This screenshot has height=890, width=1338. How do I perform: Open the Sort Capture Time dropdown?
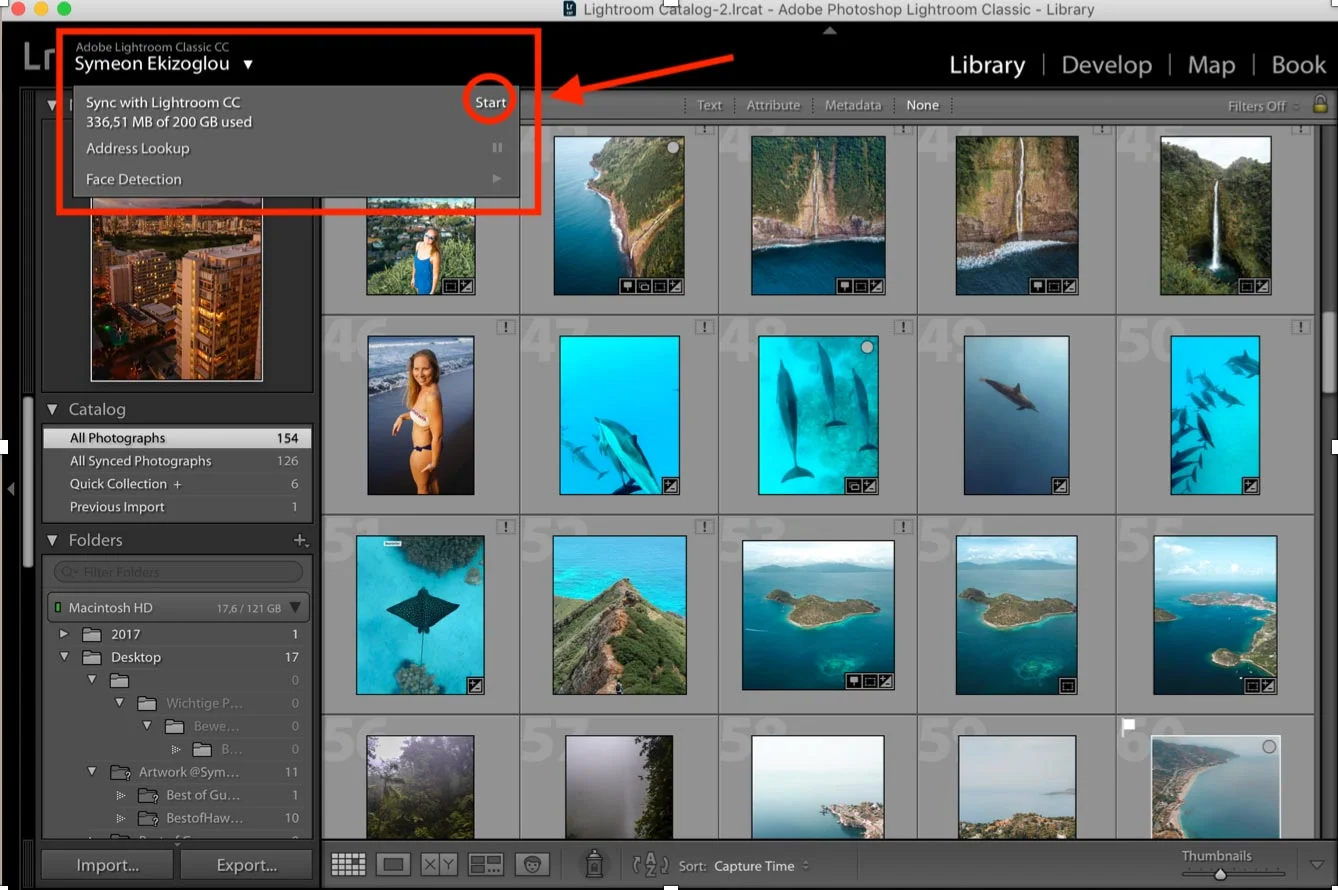pos(761,866)
